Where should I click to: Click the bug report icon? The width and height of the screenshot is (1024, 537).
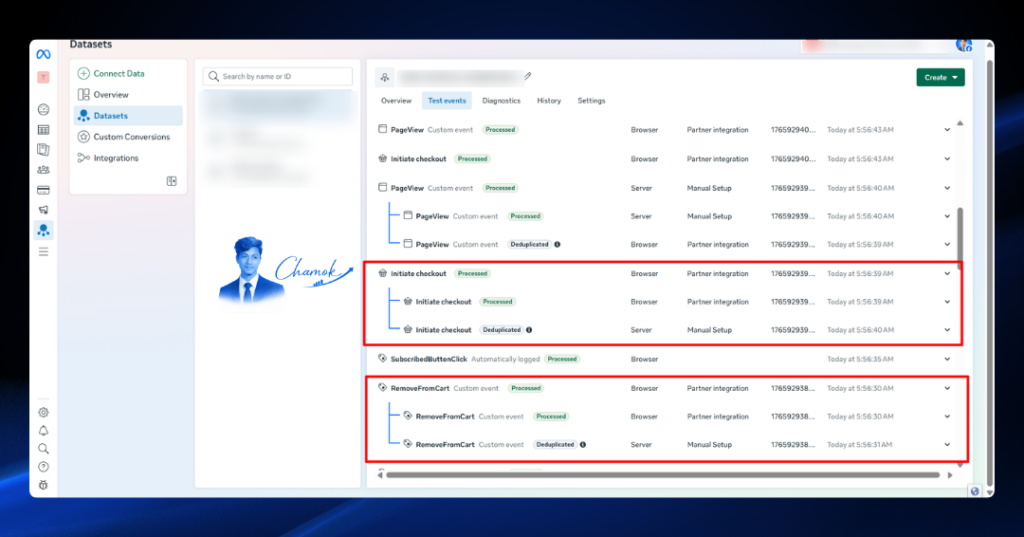43,485
